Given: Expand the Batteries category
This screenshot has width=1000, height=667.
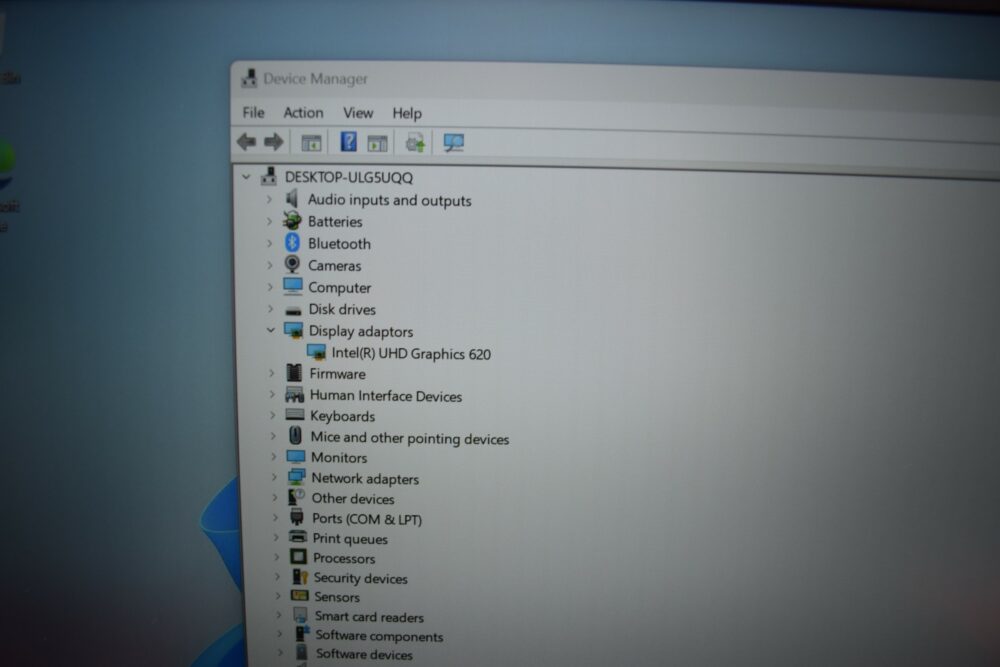Looking at the screenshot, I should (268, 221).
